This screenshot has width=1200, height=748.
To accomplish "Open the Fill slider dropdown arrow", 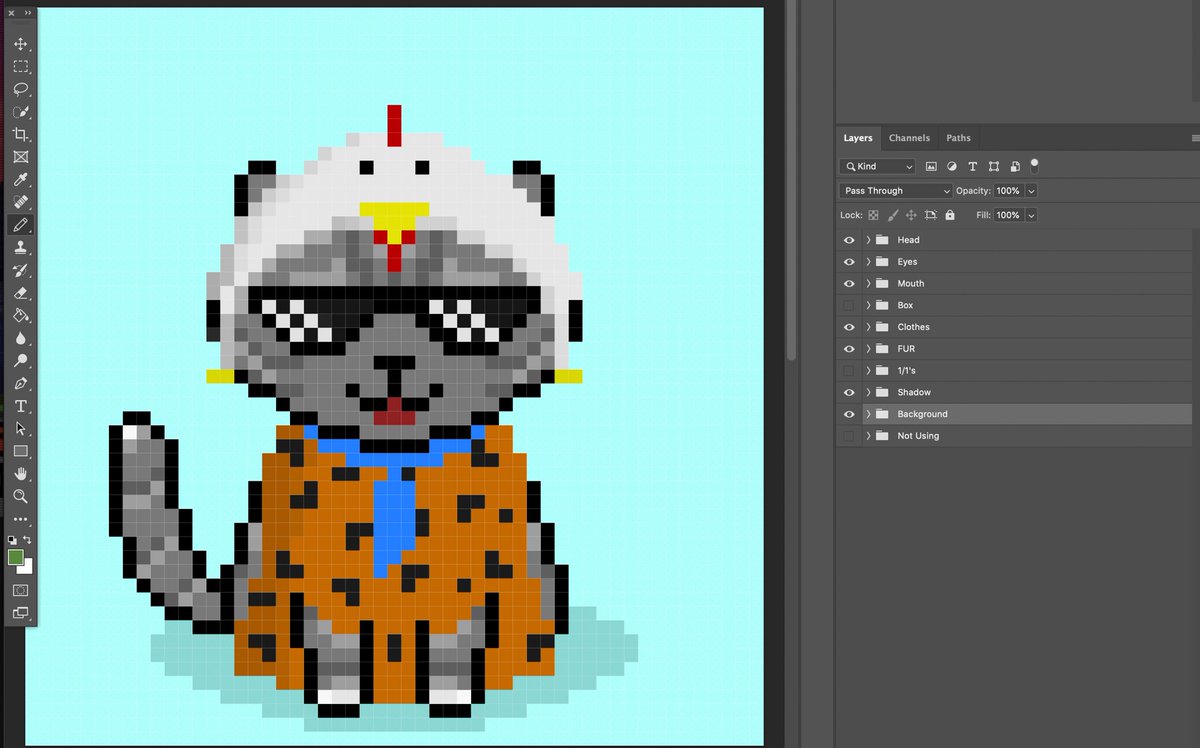I will (1032, 215).
